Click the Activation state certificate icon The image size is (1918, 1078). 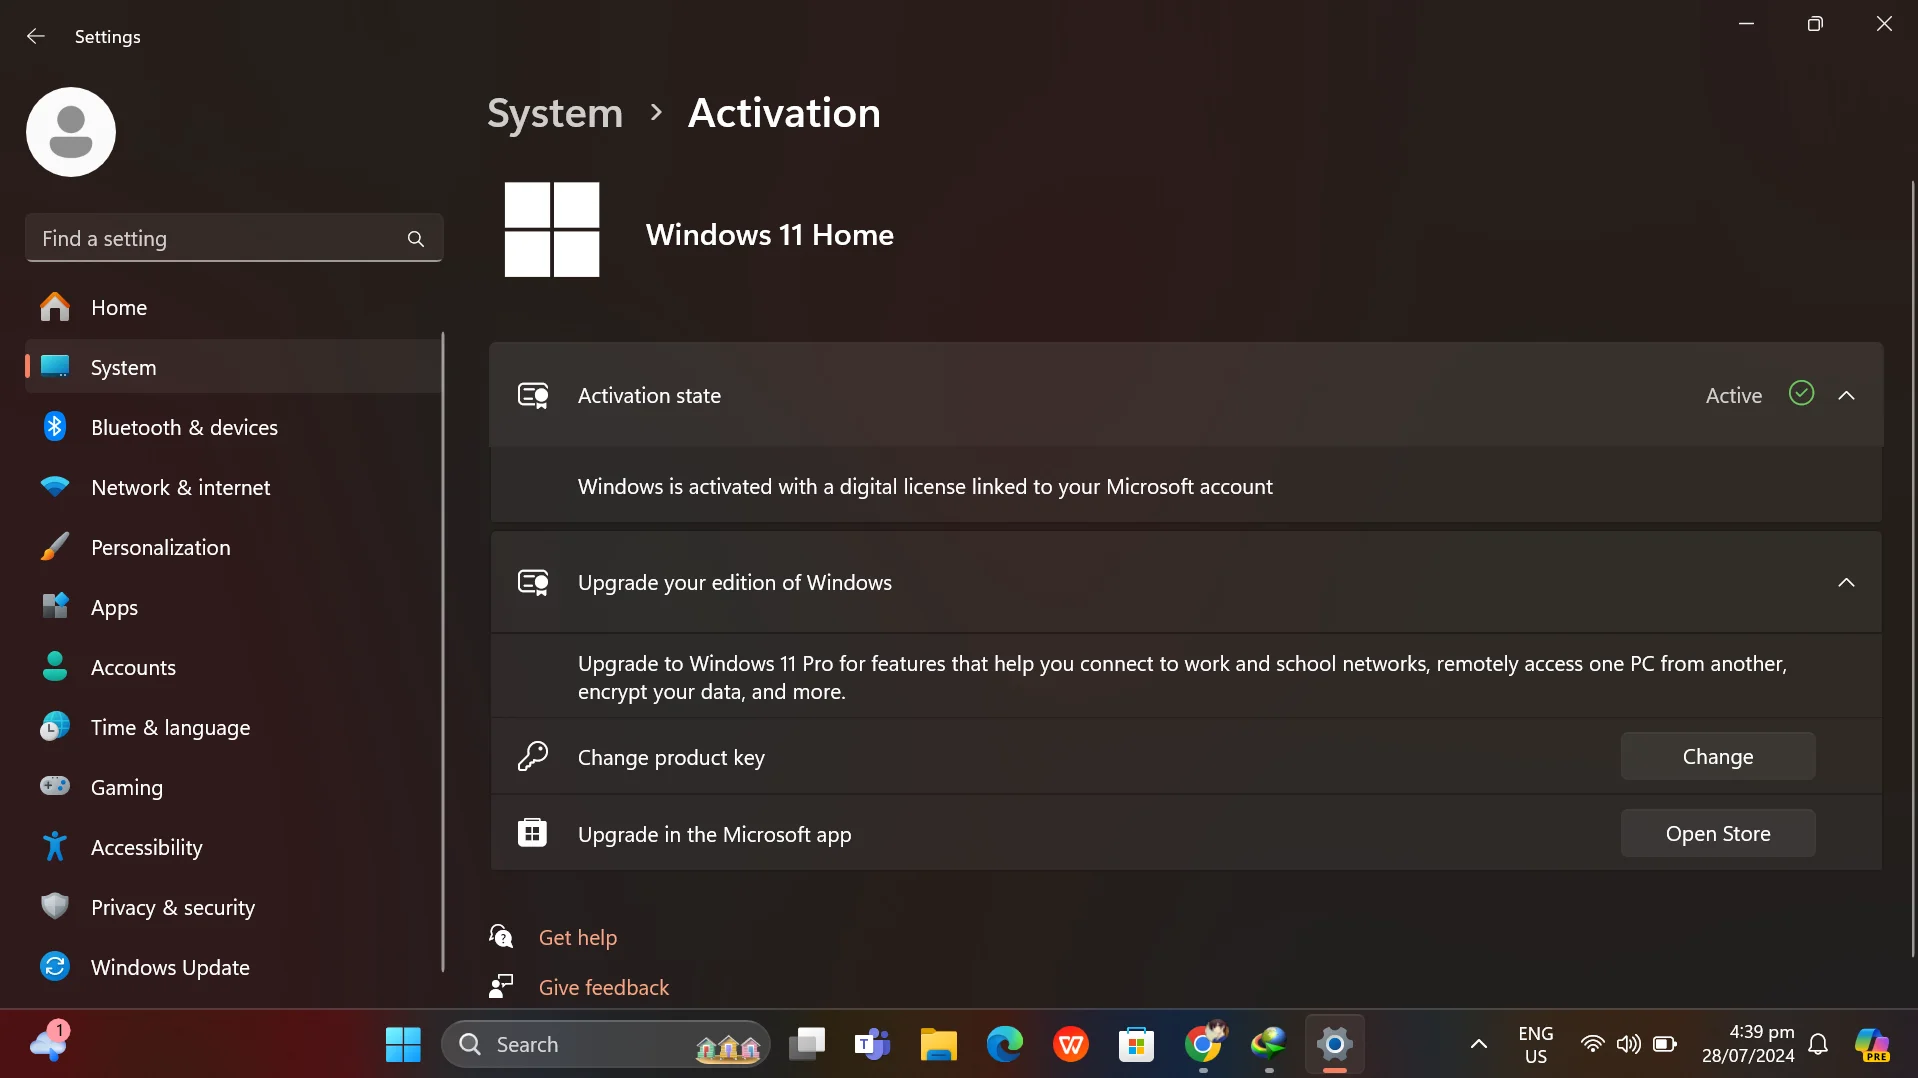533,396
